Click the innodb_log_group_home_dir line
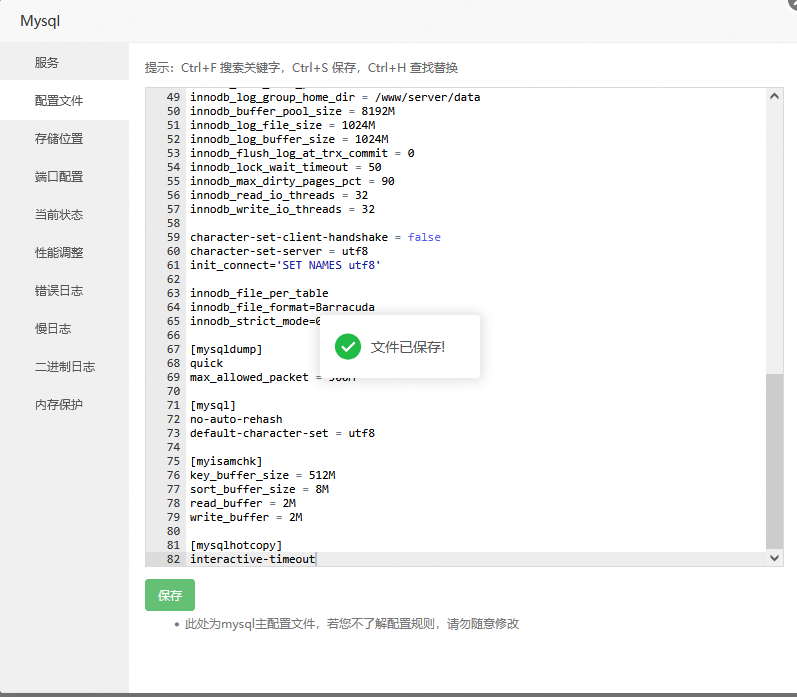The width and height of the screenshot is (797, 697). pyautogui.click(x=335, y=97)
